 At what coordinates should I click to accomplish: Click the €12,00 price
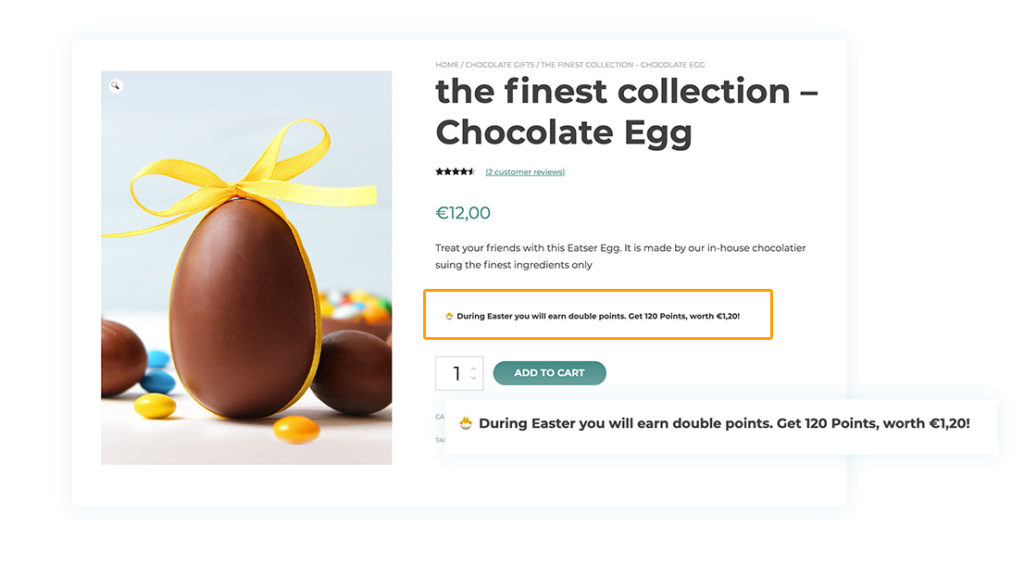pyautogui.click(x=463, y=213)
